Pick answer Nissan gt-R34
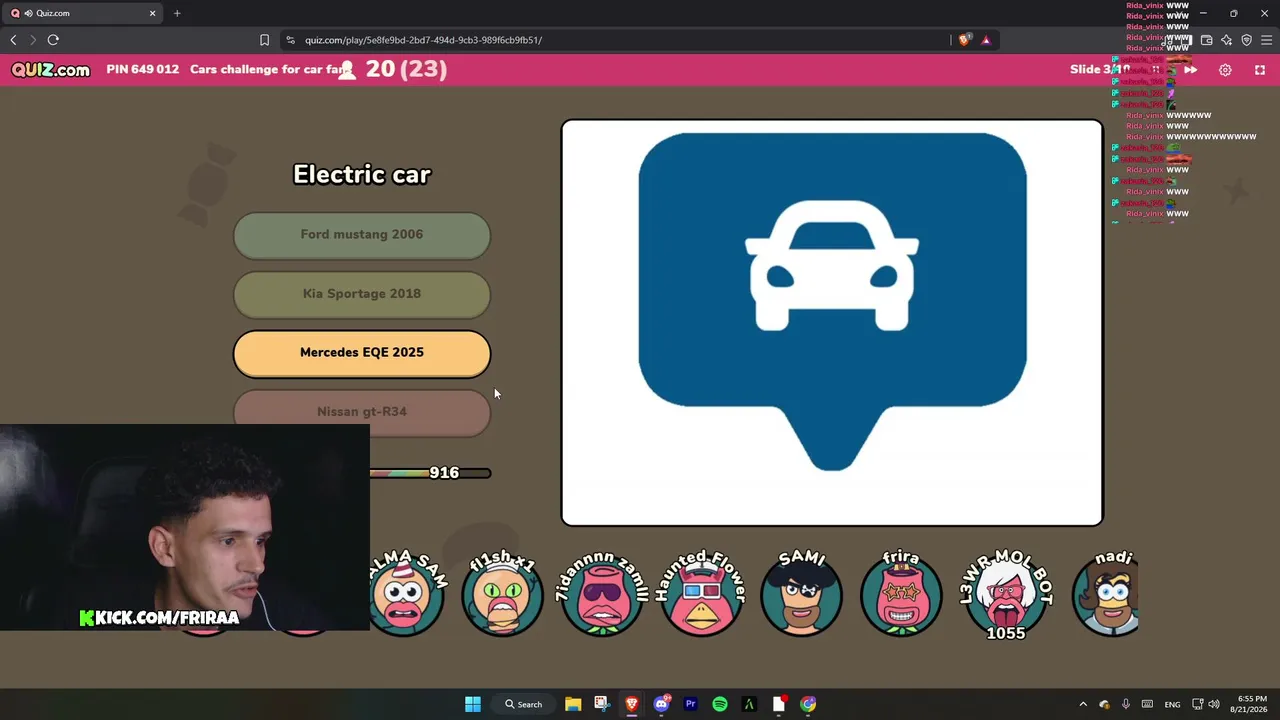The height and width of the screenshot is (720, 1280). [x=362, y=412]
